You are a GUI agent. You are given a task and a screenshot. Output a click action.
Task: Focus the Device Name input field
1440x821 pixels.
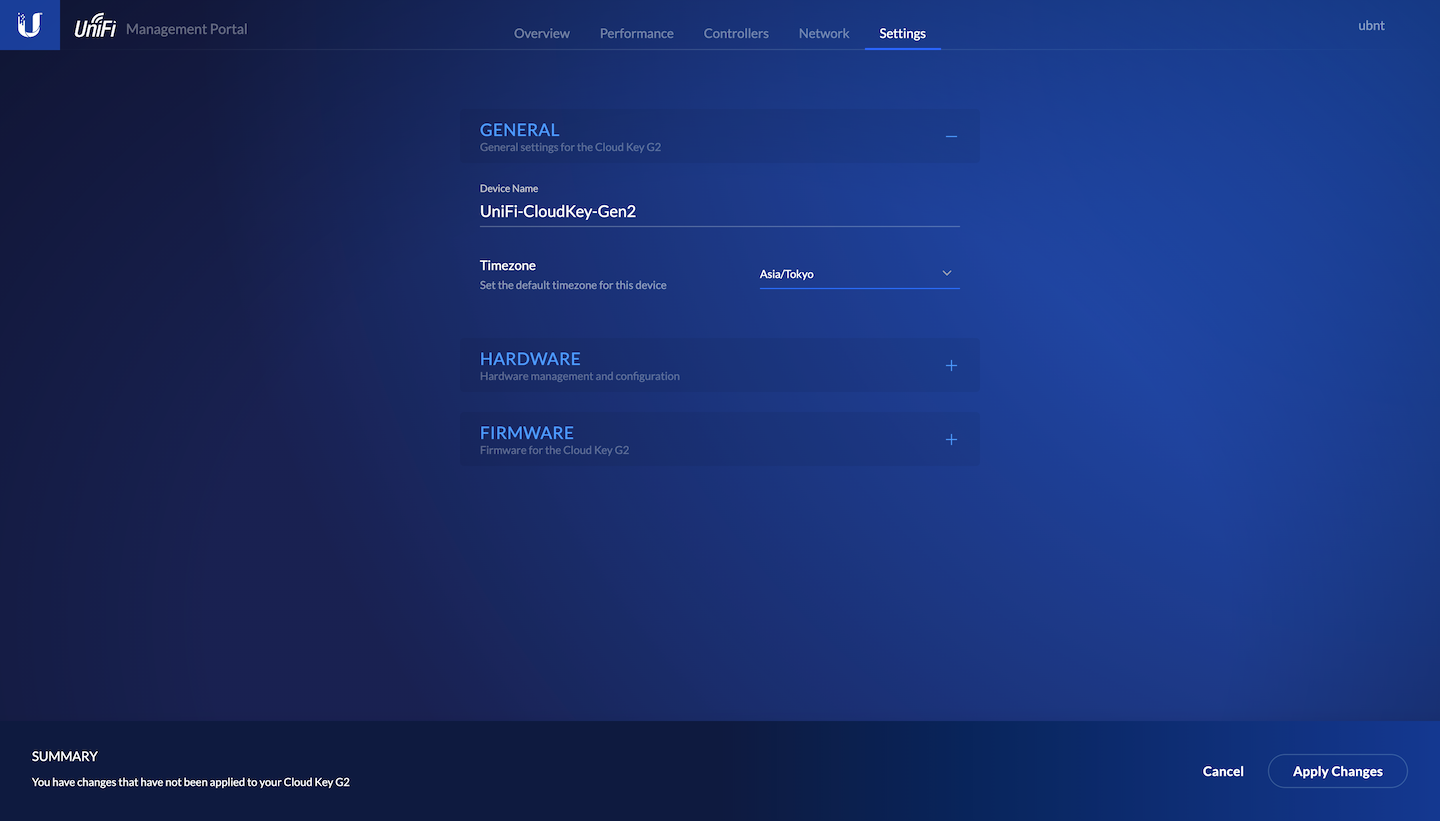point(720,212)
